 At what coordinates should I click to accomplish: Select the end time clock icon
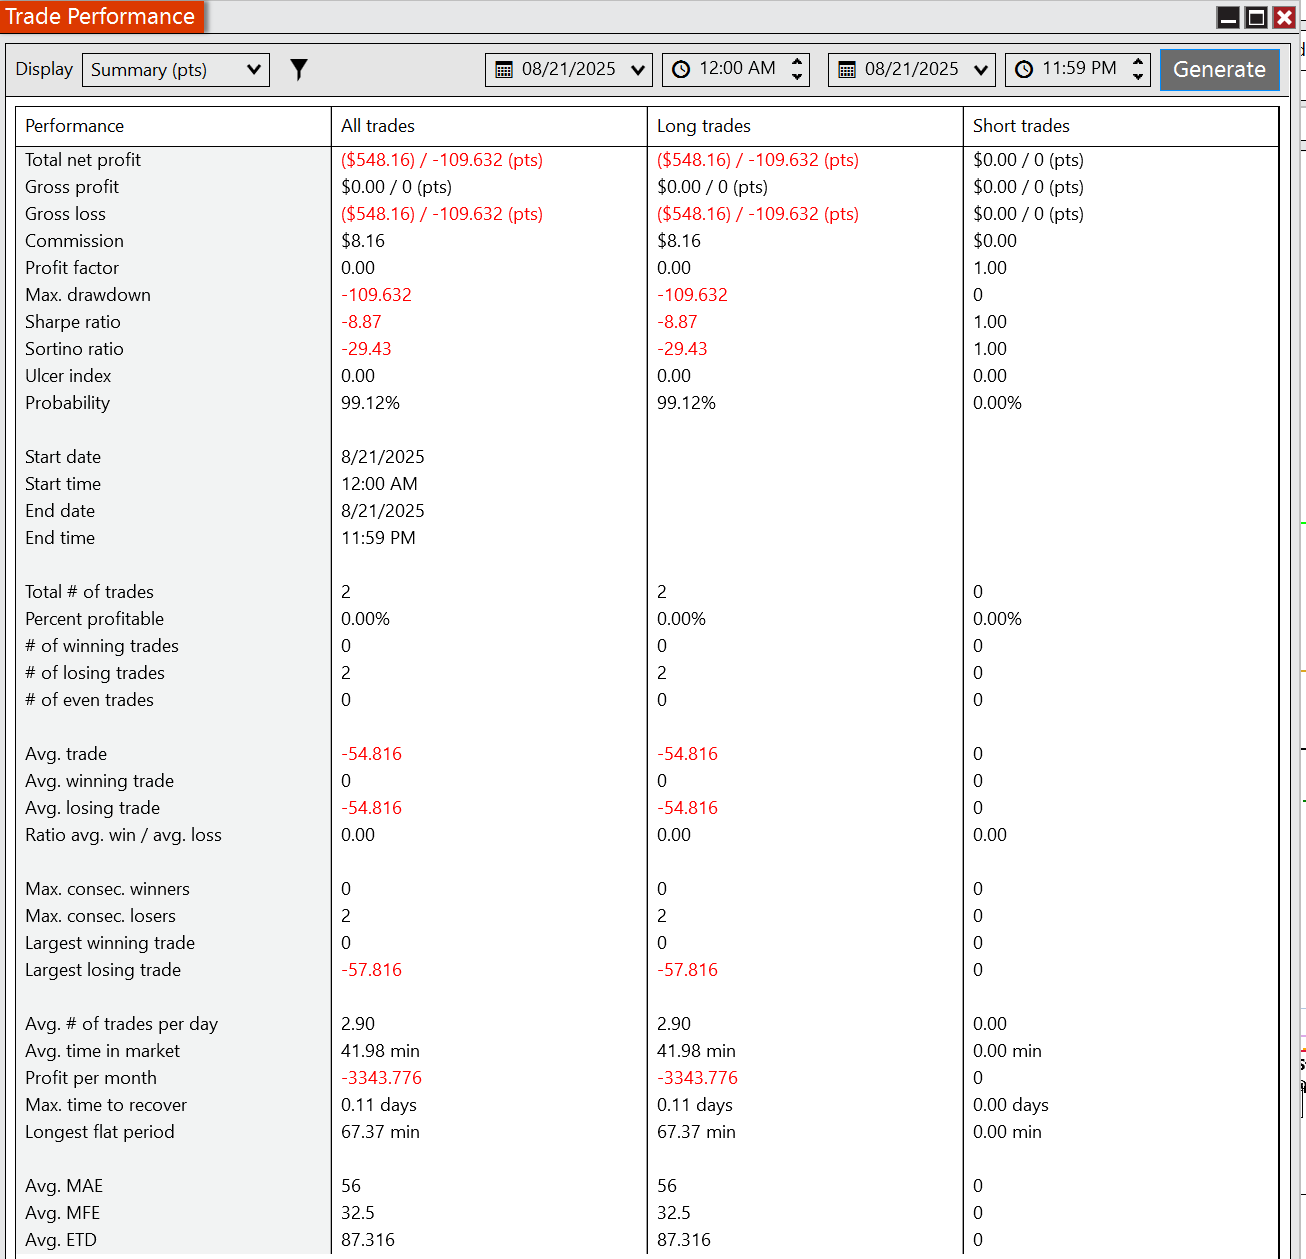tap(1024, 70)
